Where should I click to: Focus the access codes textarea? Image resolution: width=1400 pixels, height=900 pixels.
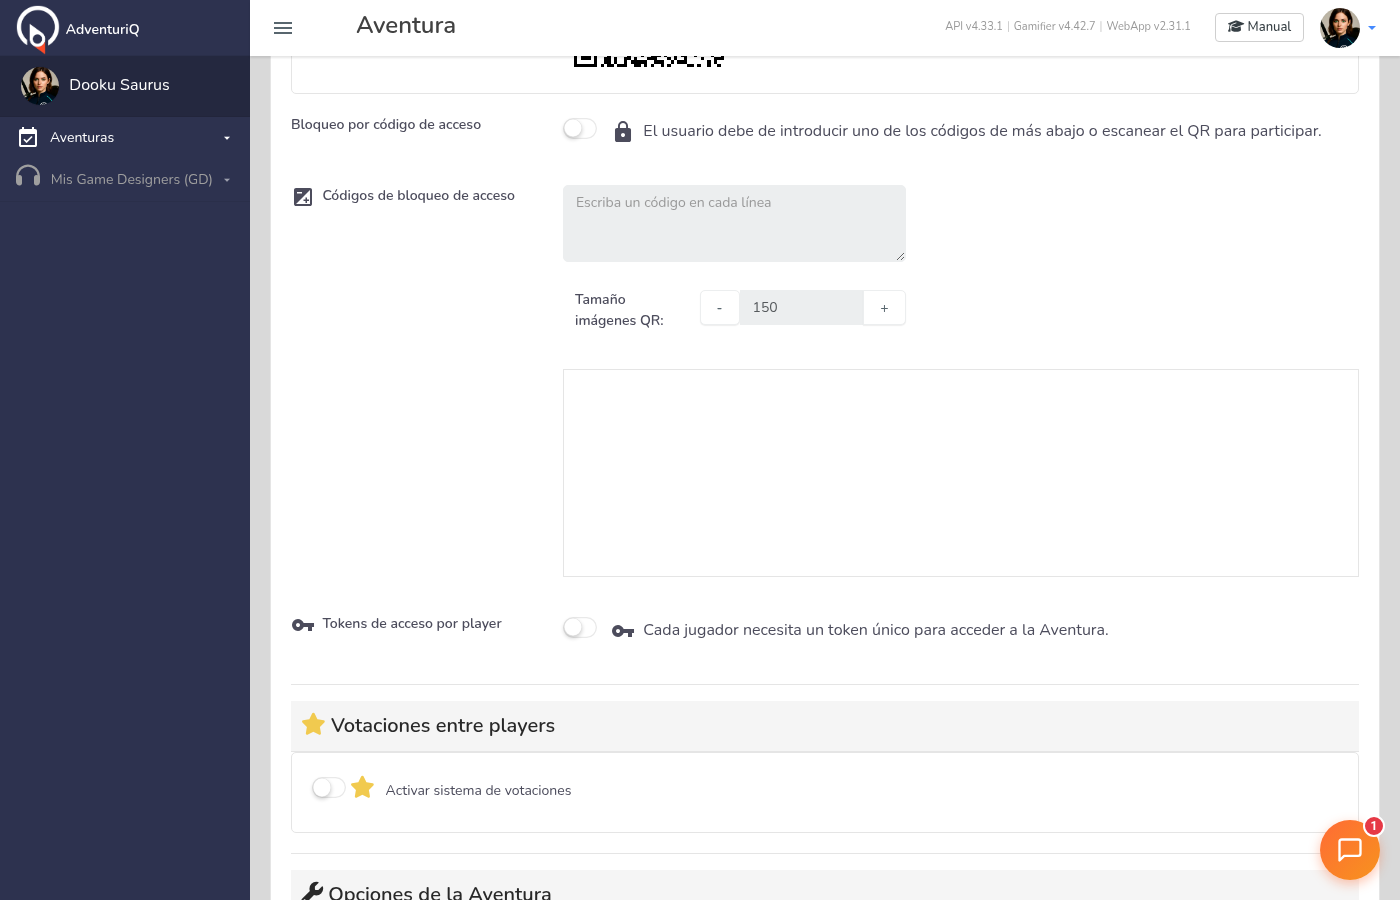pos(734,223)
